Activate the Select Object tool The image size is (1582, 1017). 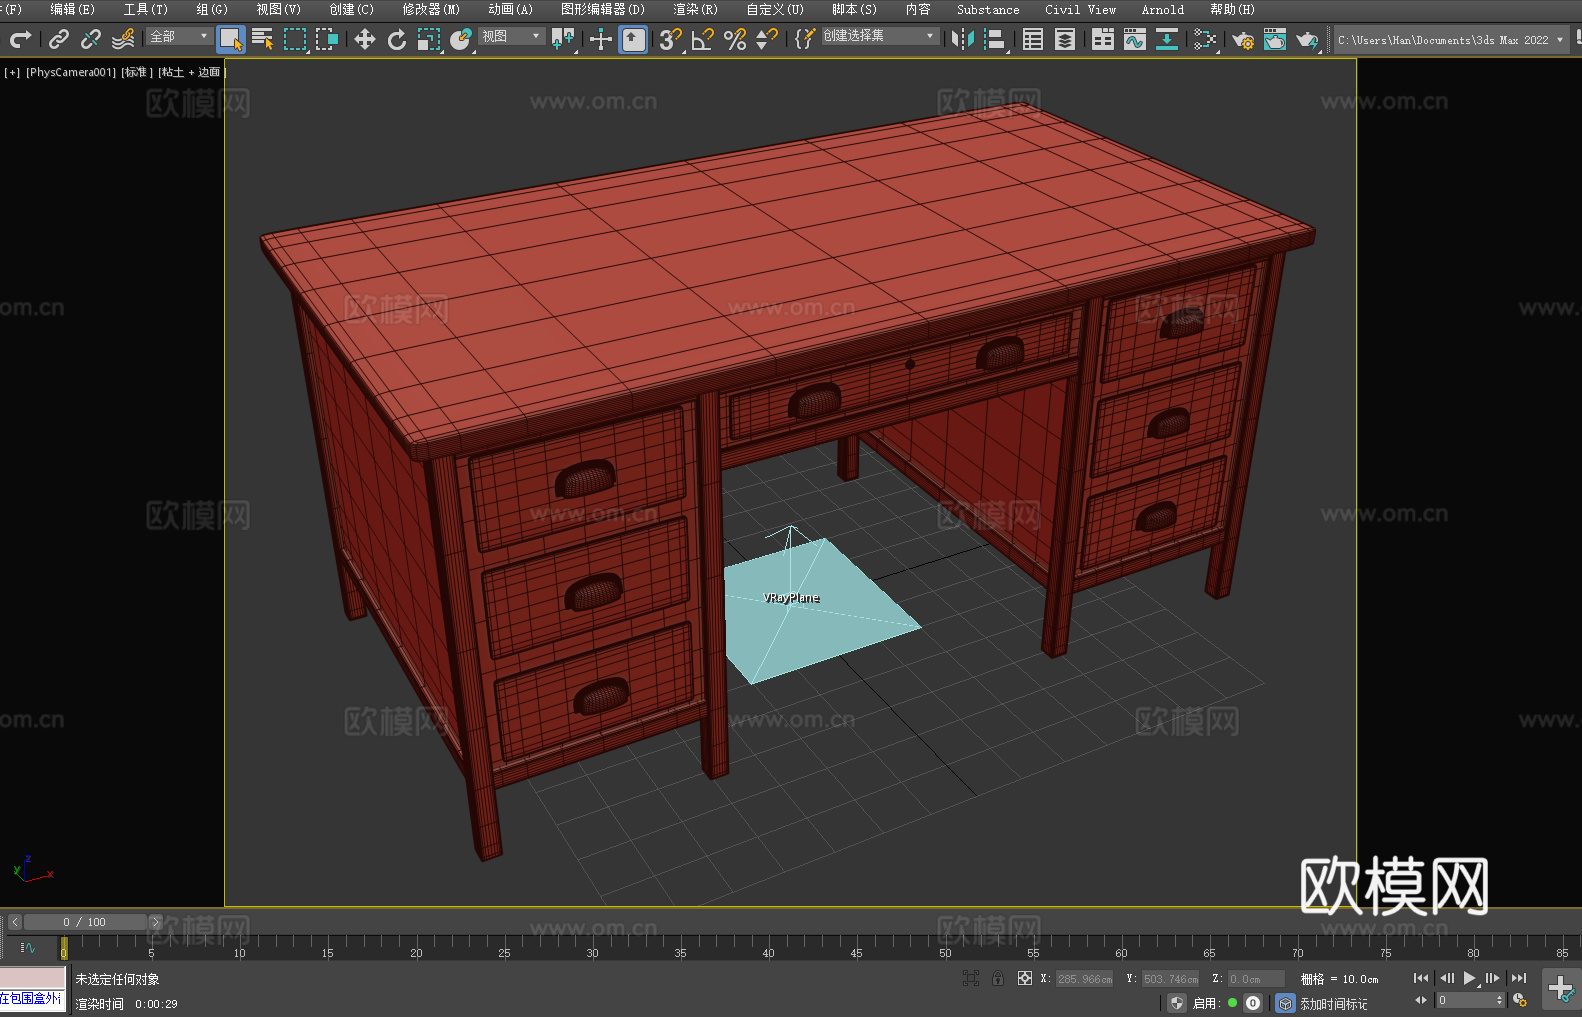231,39
